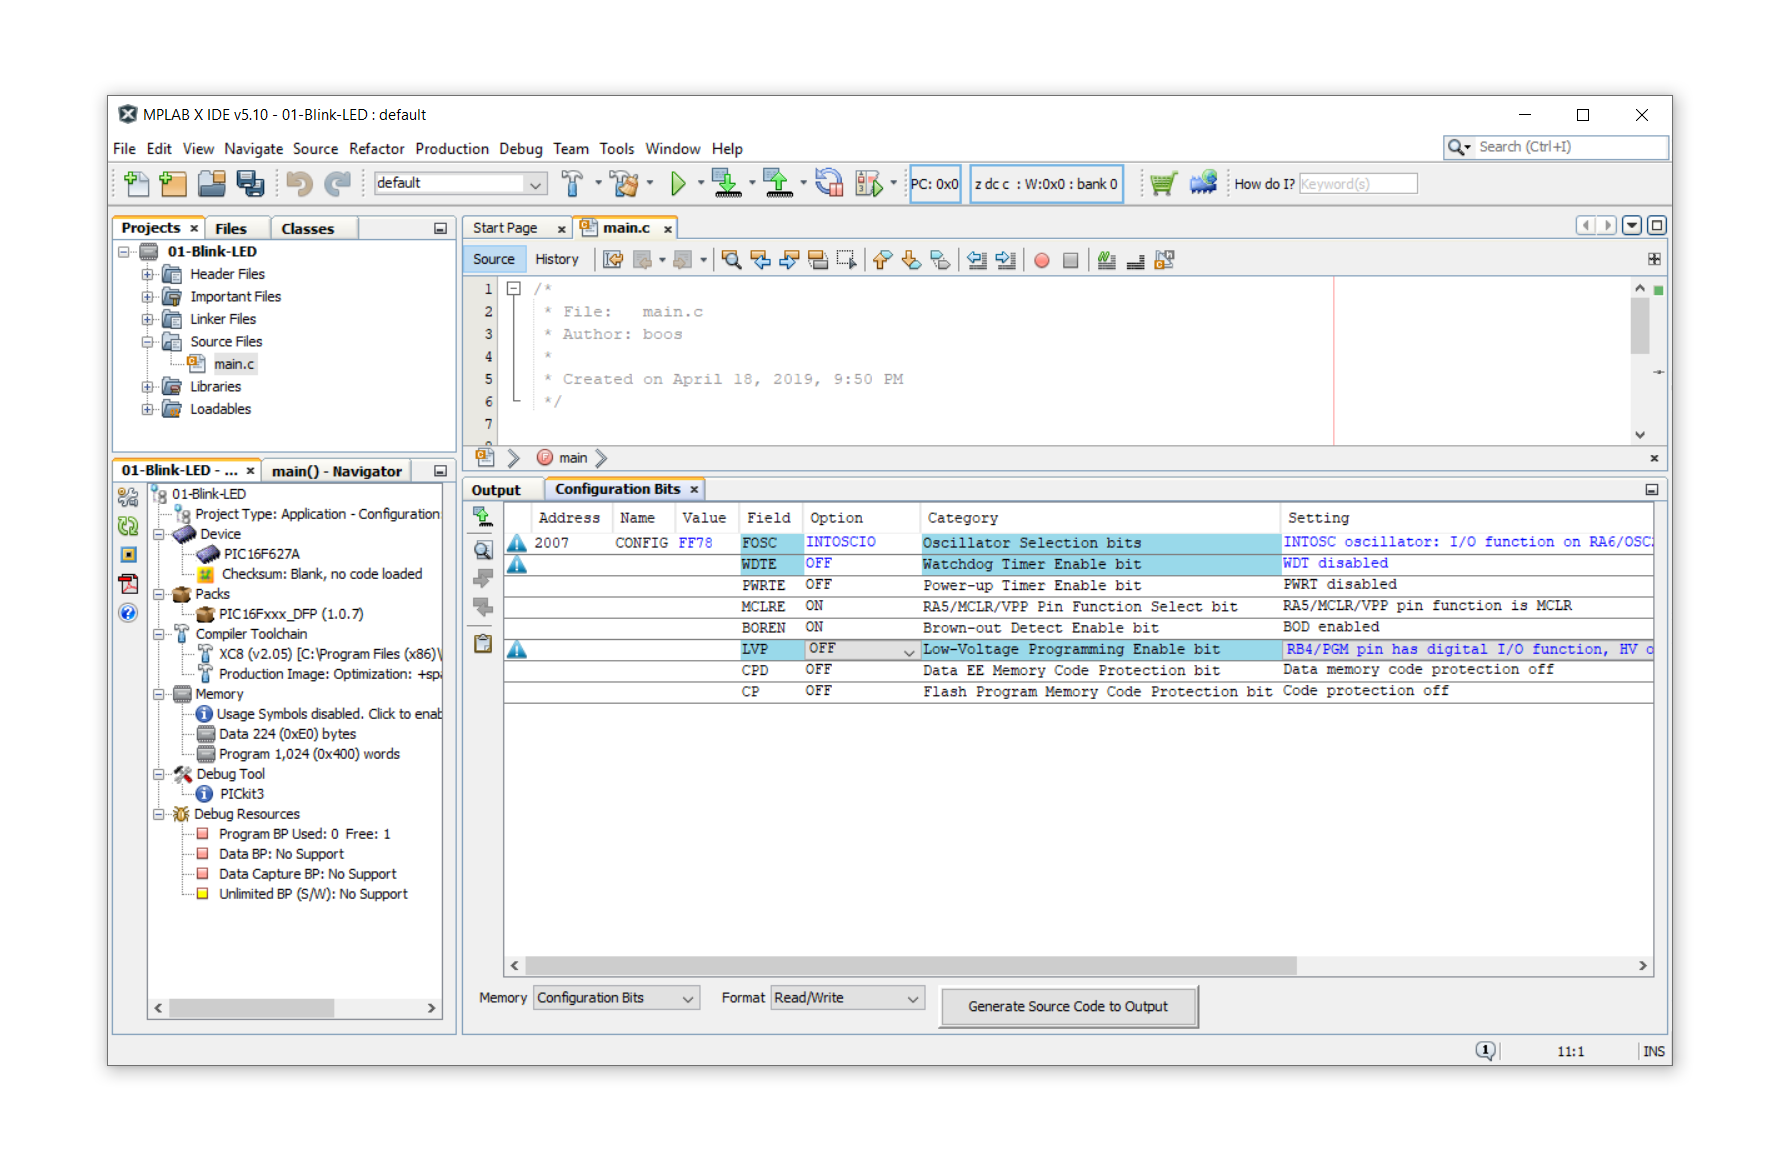This screenshot has width=1777, height=1165.
Task: Open the Production menu
Action: [451, 149]
